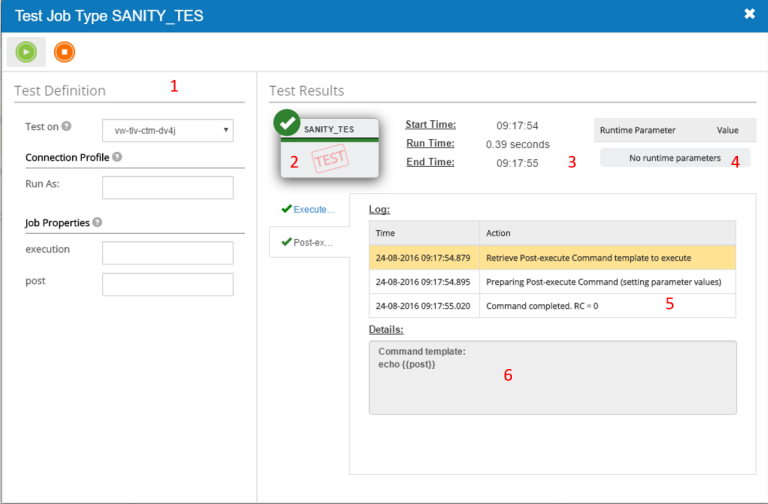Open help icon next to Test on
Screen dimensions: 768x504
point(67,126)
